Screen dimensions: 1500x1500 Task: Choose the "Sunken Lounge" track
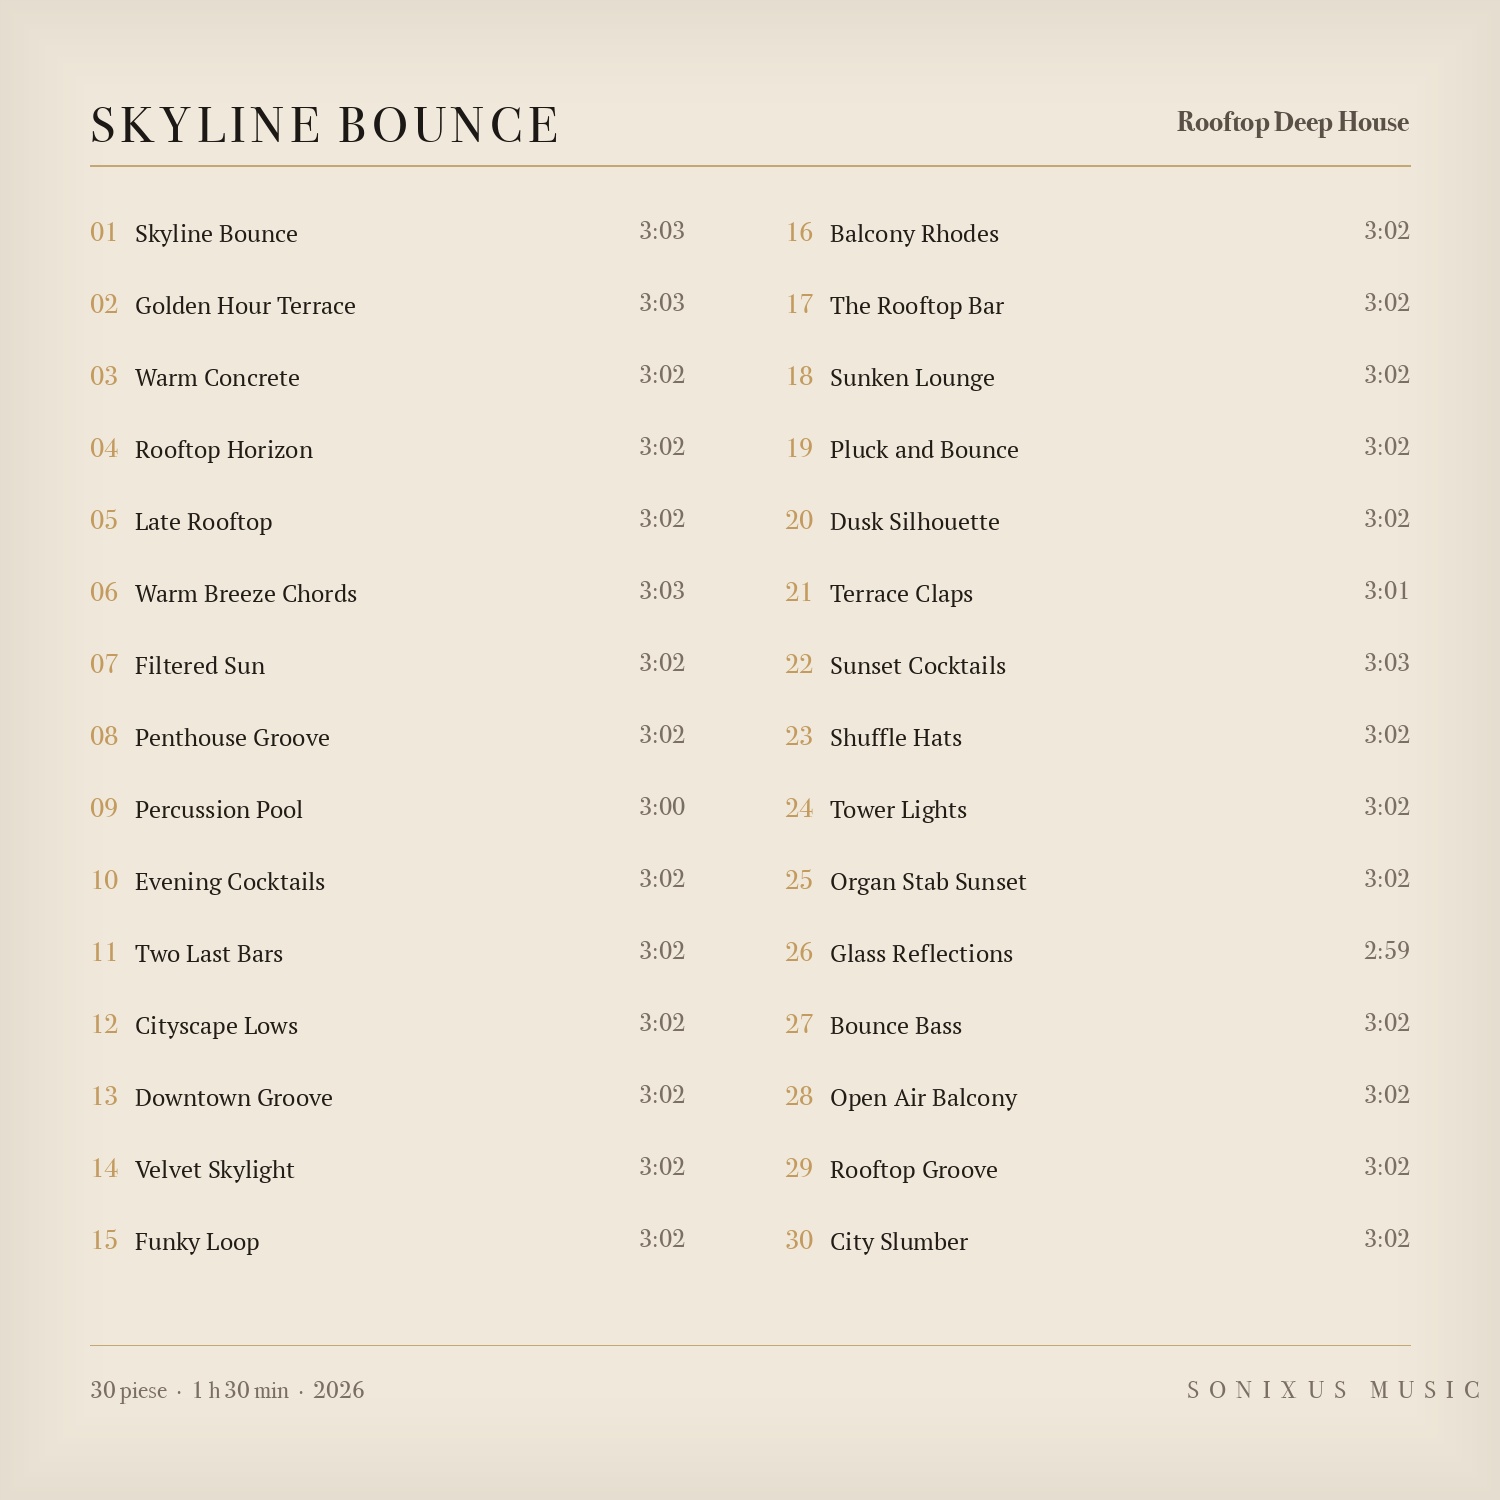(912, 378)
